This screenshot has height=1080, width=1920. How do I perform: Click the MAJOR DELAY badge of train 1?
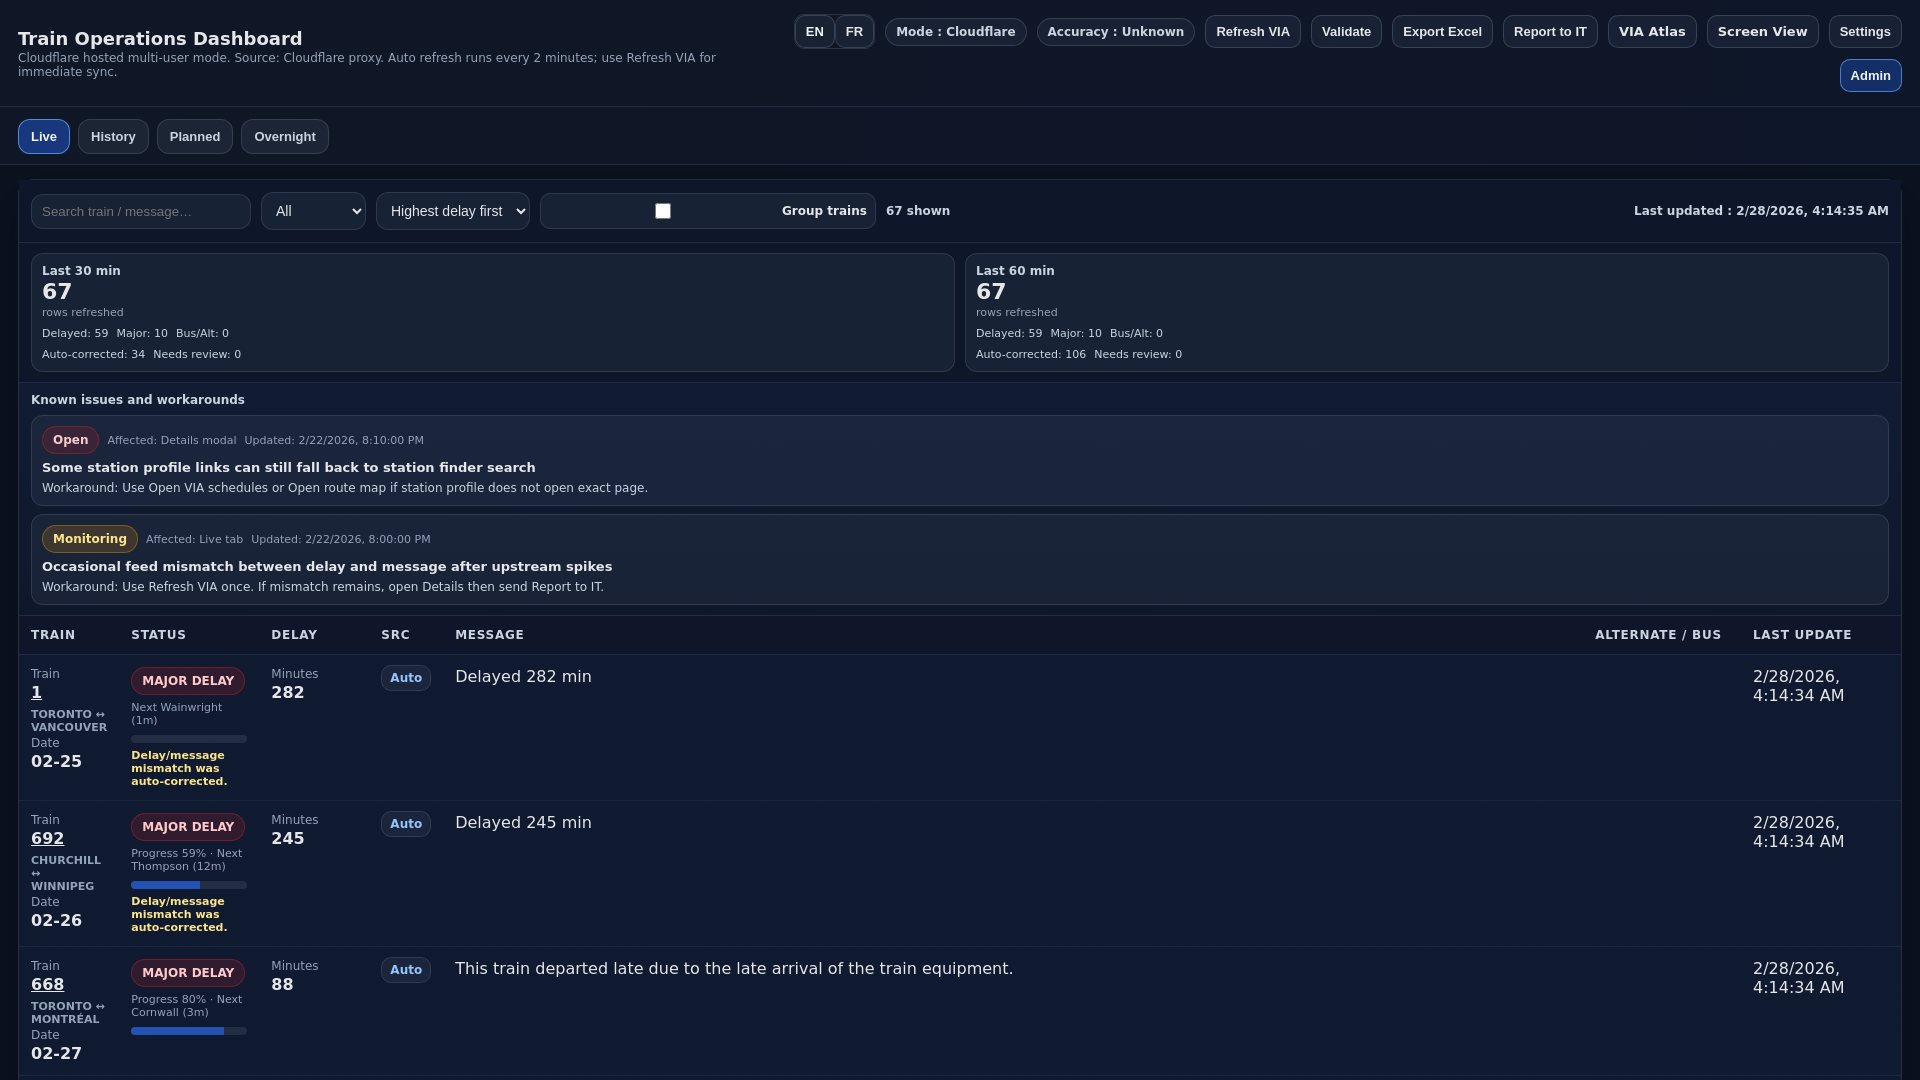(x=188, y=681)
